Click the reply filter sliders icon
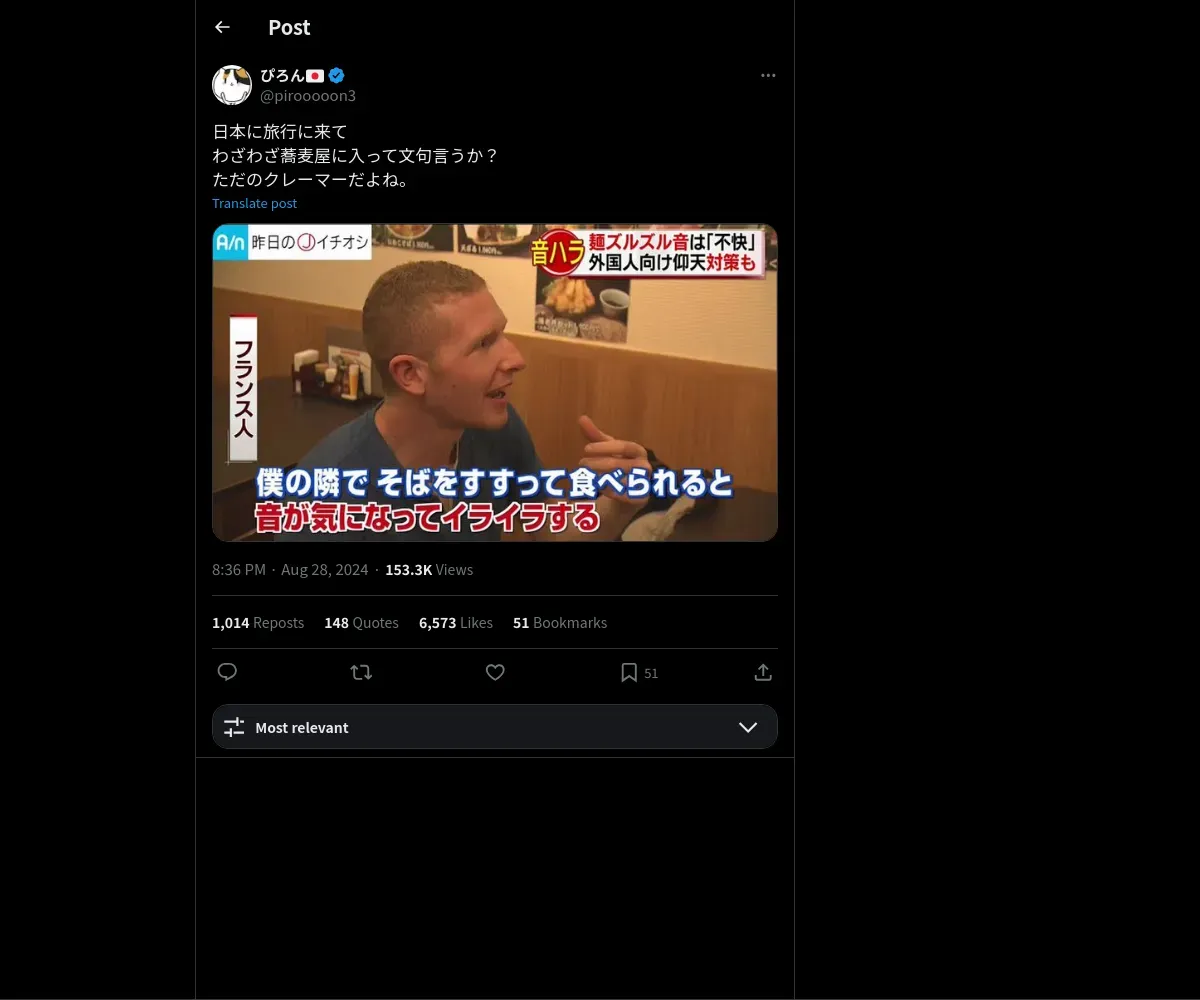Screen dimensions: 1200x1000 [x=234, y=727]
